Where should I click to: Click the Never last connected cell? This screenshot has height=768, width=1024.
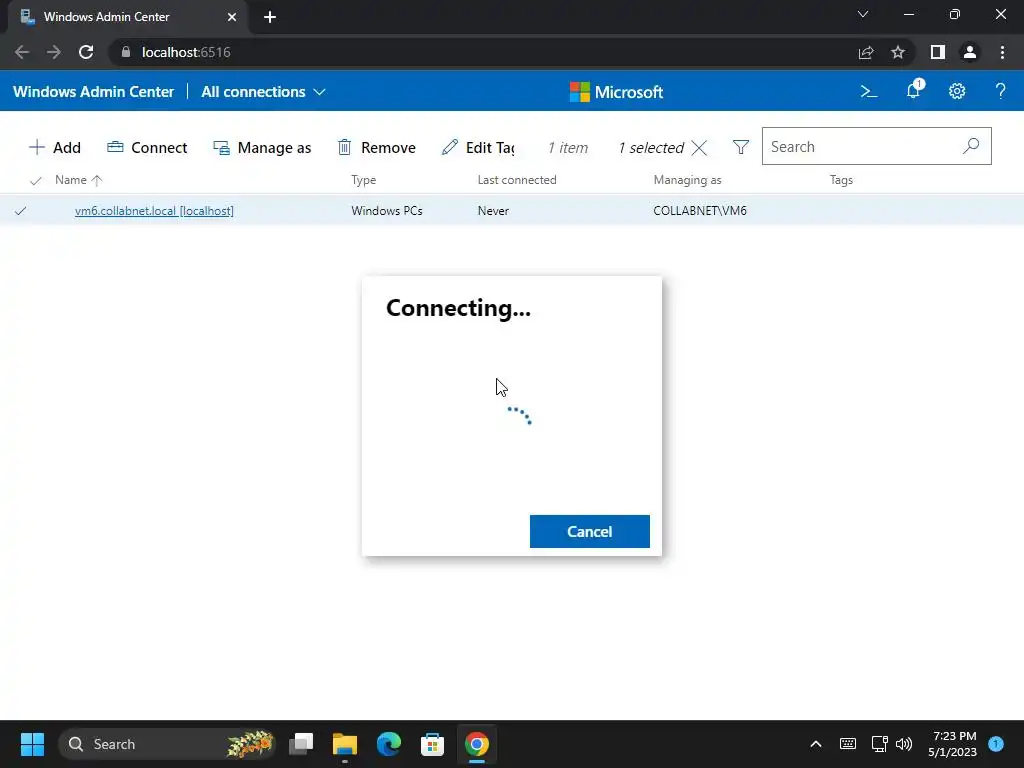[x=493, y=211]
